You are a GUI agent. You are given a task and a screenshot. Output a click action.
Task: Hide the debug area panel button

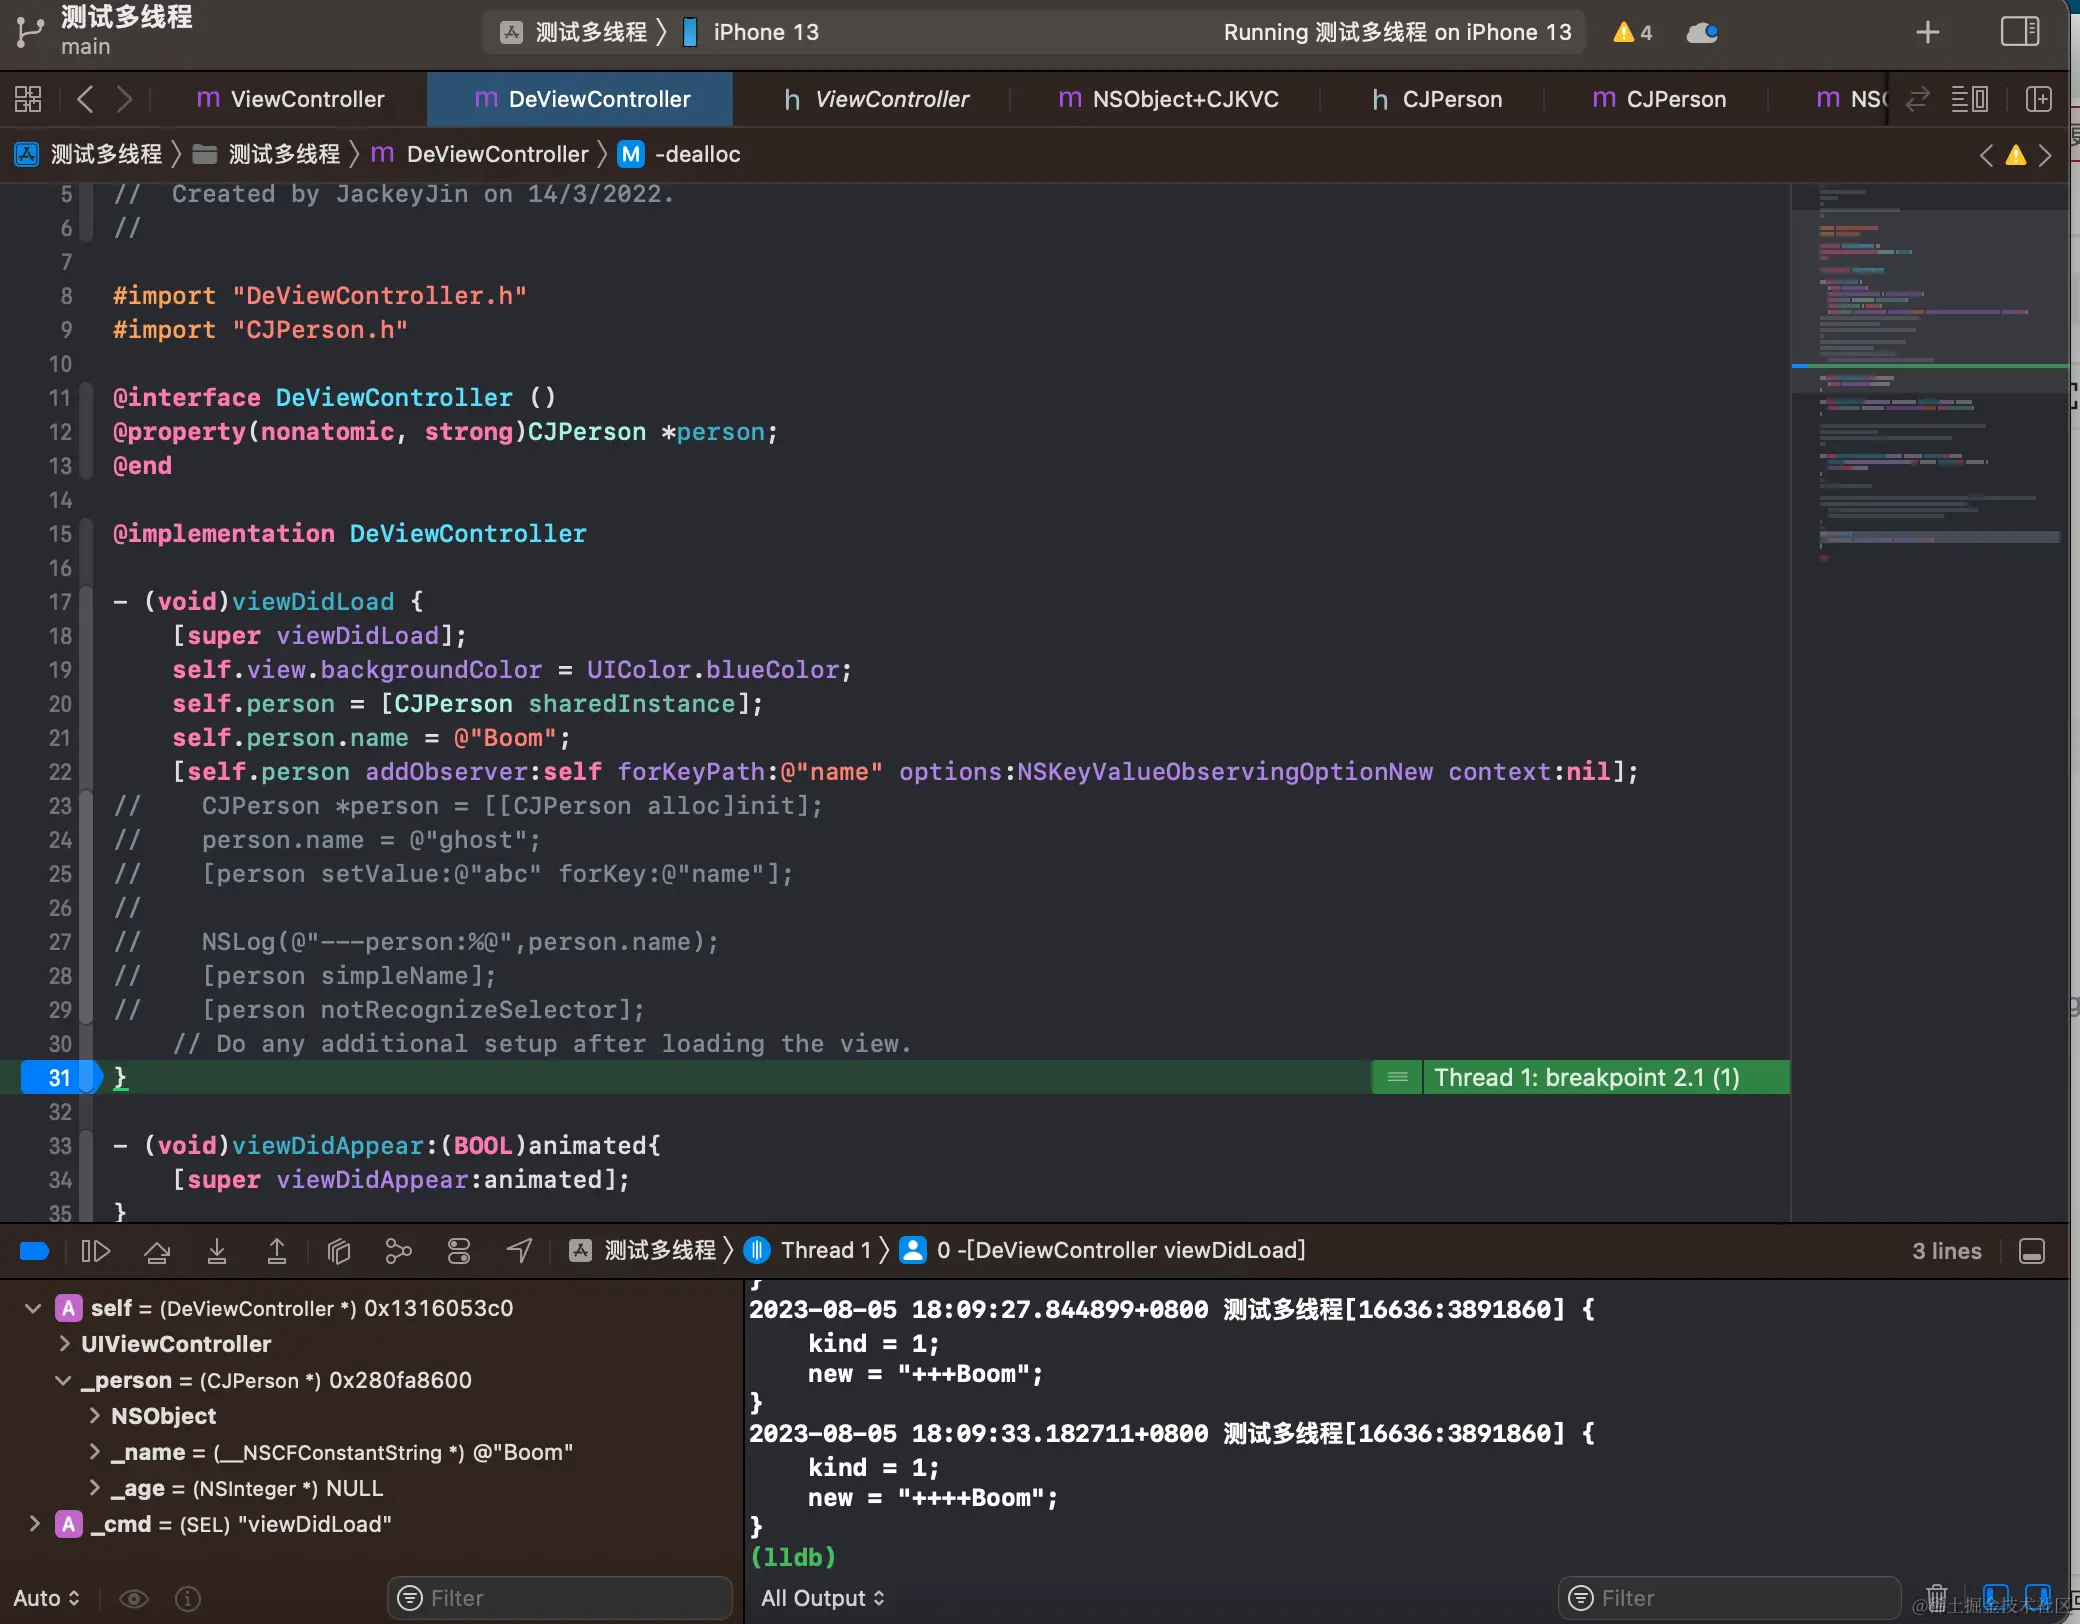(x=2032, y=1251)
